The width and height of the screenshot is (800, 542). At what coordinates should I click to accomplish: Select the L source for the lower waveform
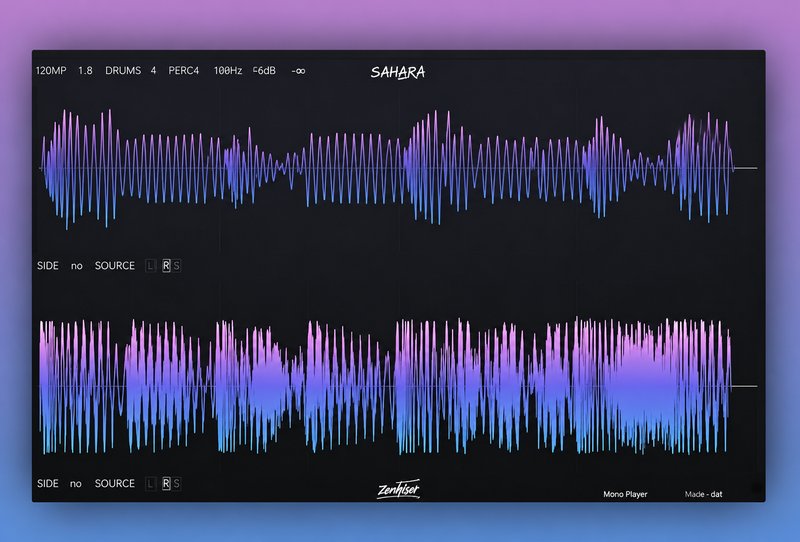click(x=150, y=483)
